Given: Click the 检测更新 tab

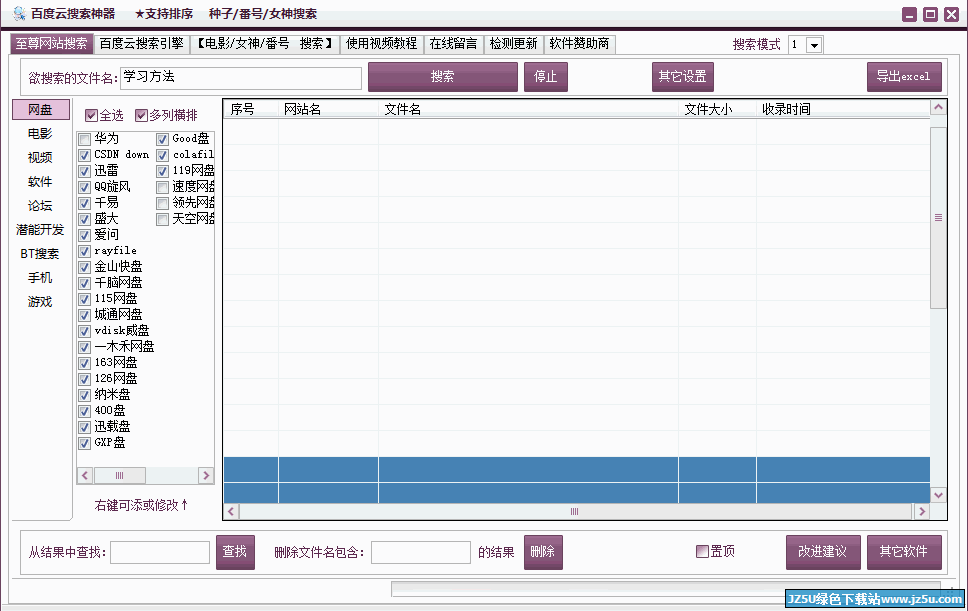Looking at the screenshot, I should (x=514, y=44).
